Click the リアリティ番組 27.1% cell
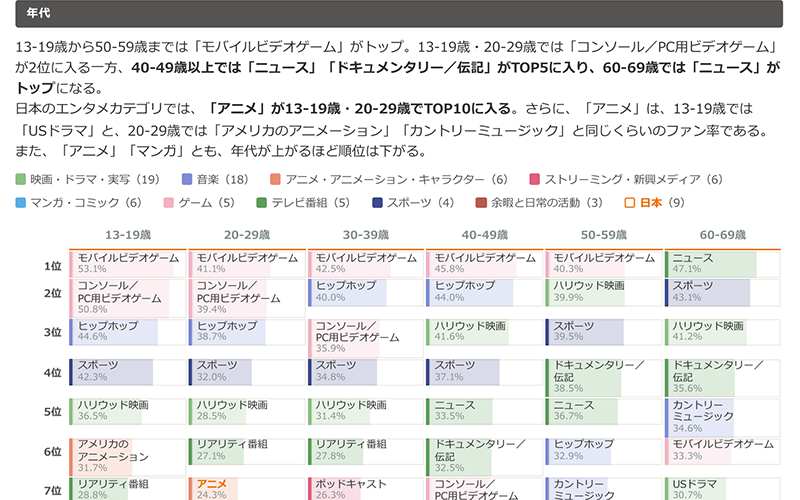 coord(247,452)
